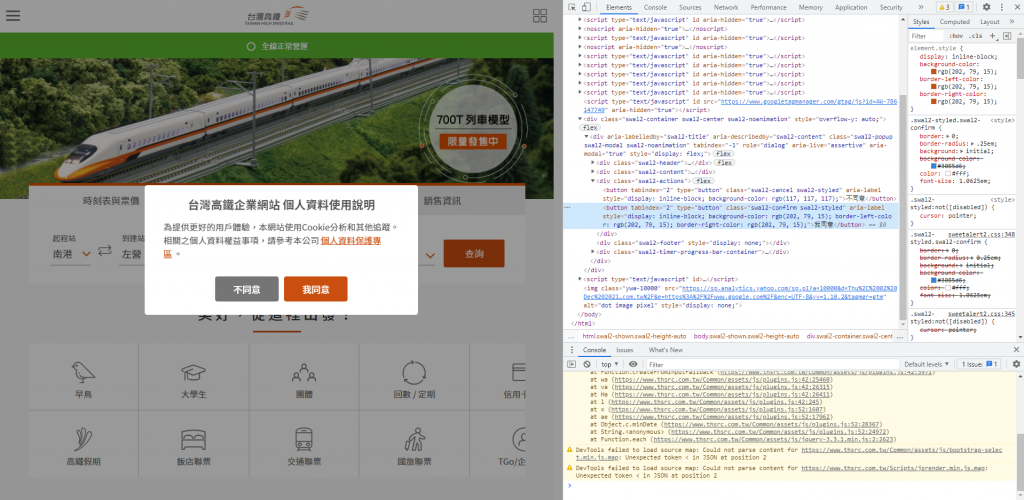This screenshot has width=1024, height=500.
Task: Toggle the computed styles sidebar pane
Action: [1006, 36]
